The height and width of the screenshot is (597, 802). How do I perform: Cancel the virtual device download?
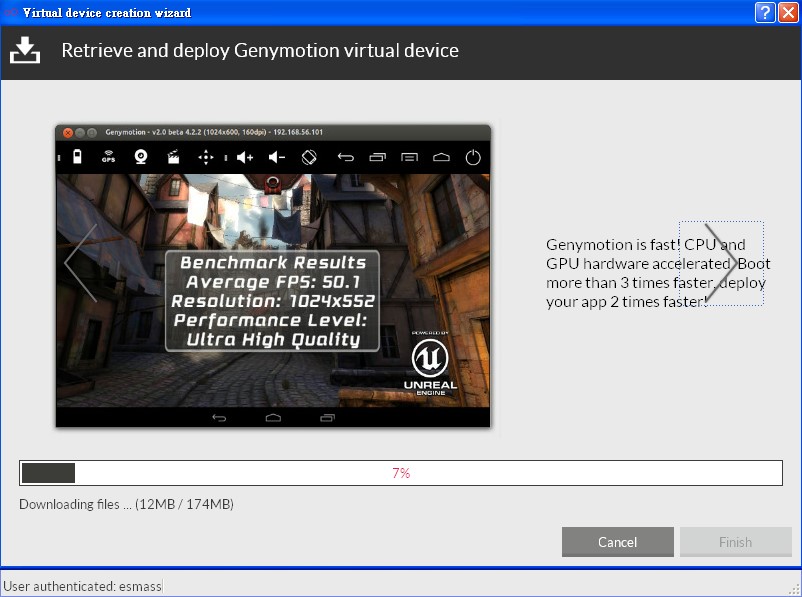coord(617,542)
